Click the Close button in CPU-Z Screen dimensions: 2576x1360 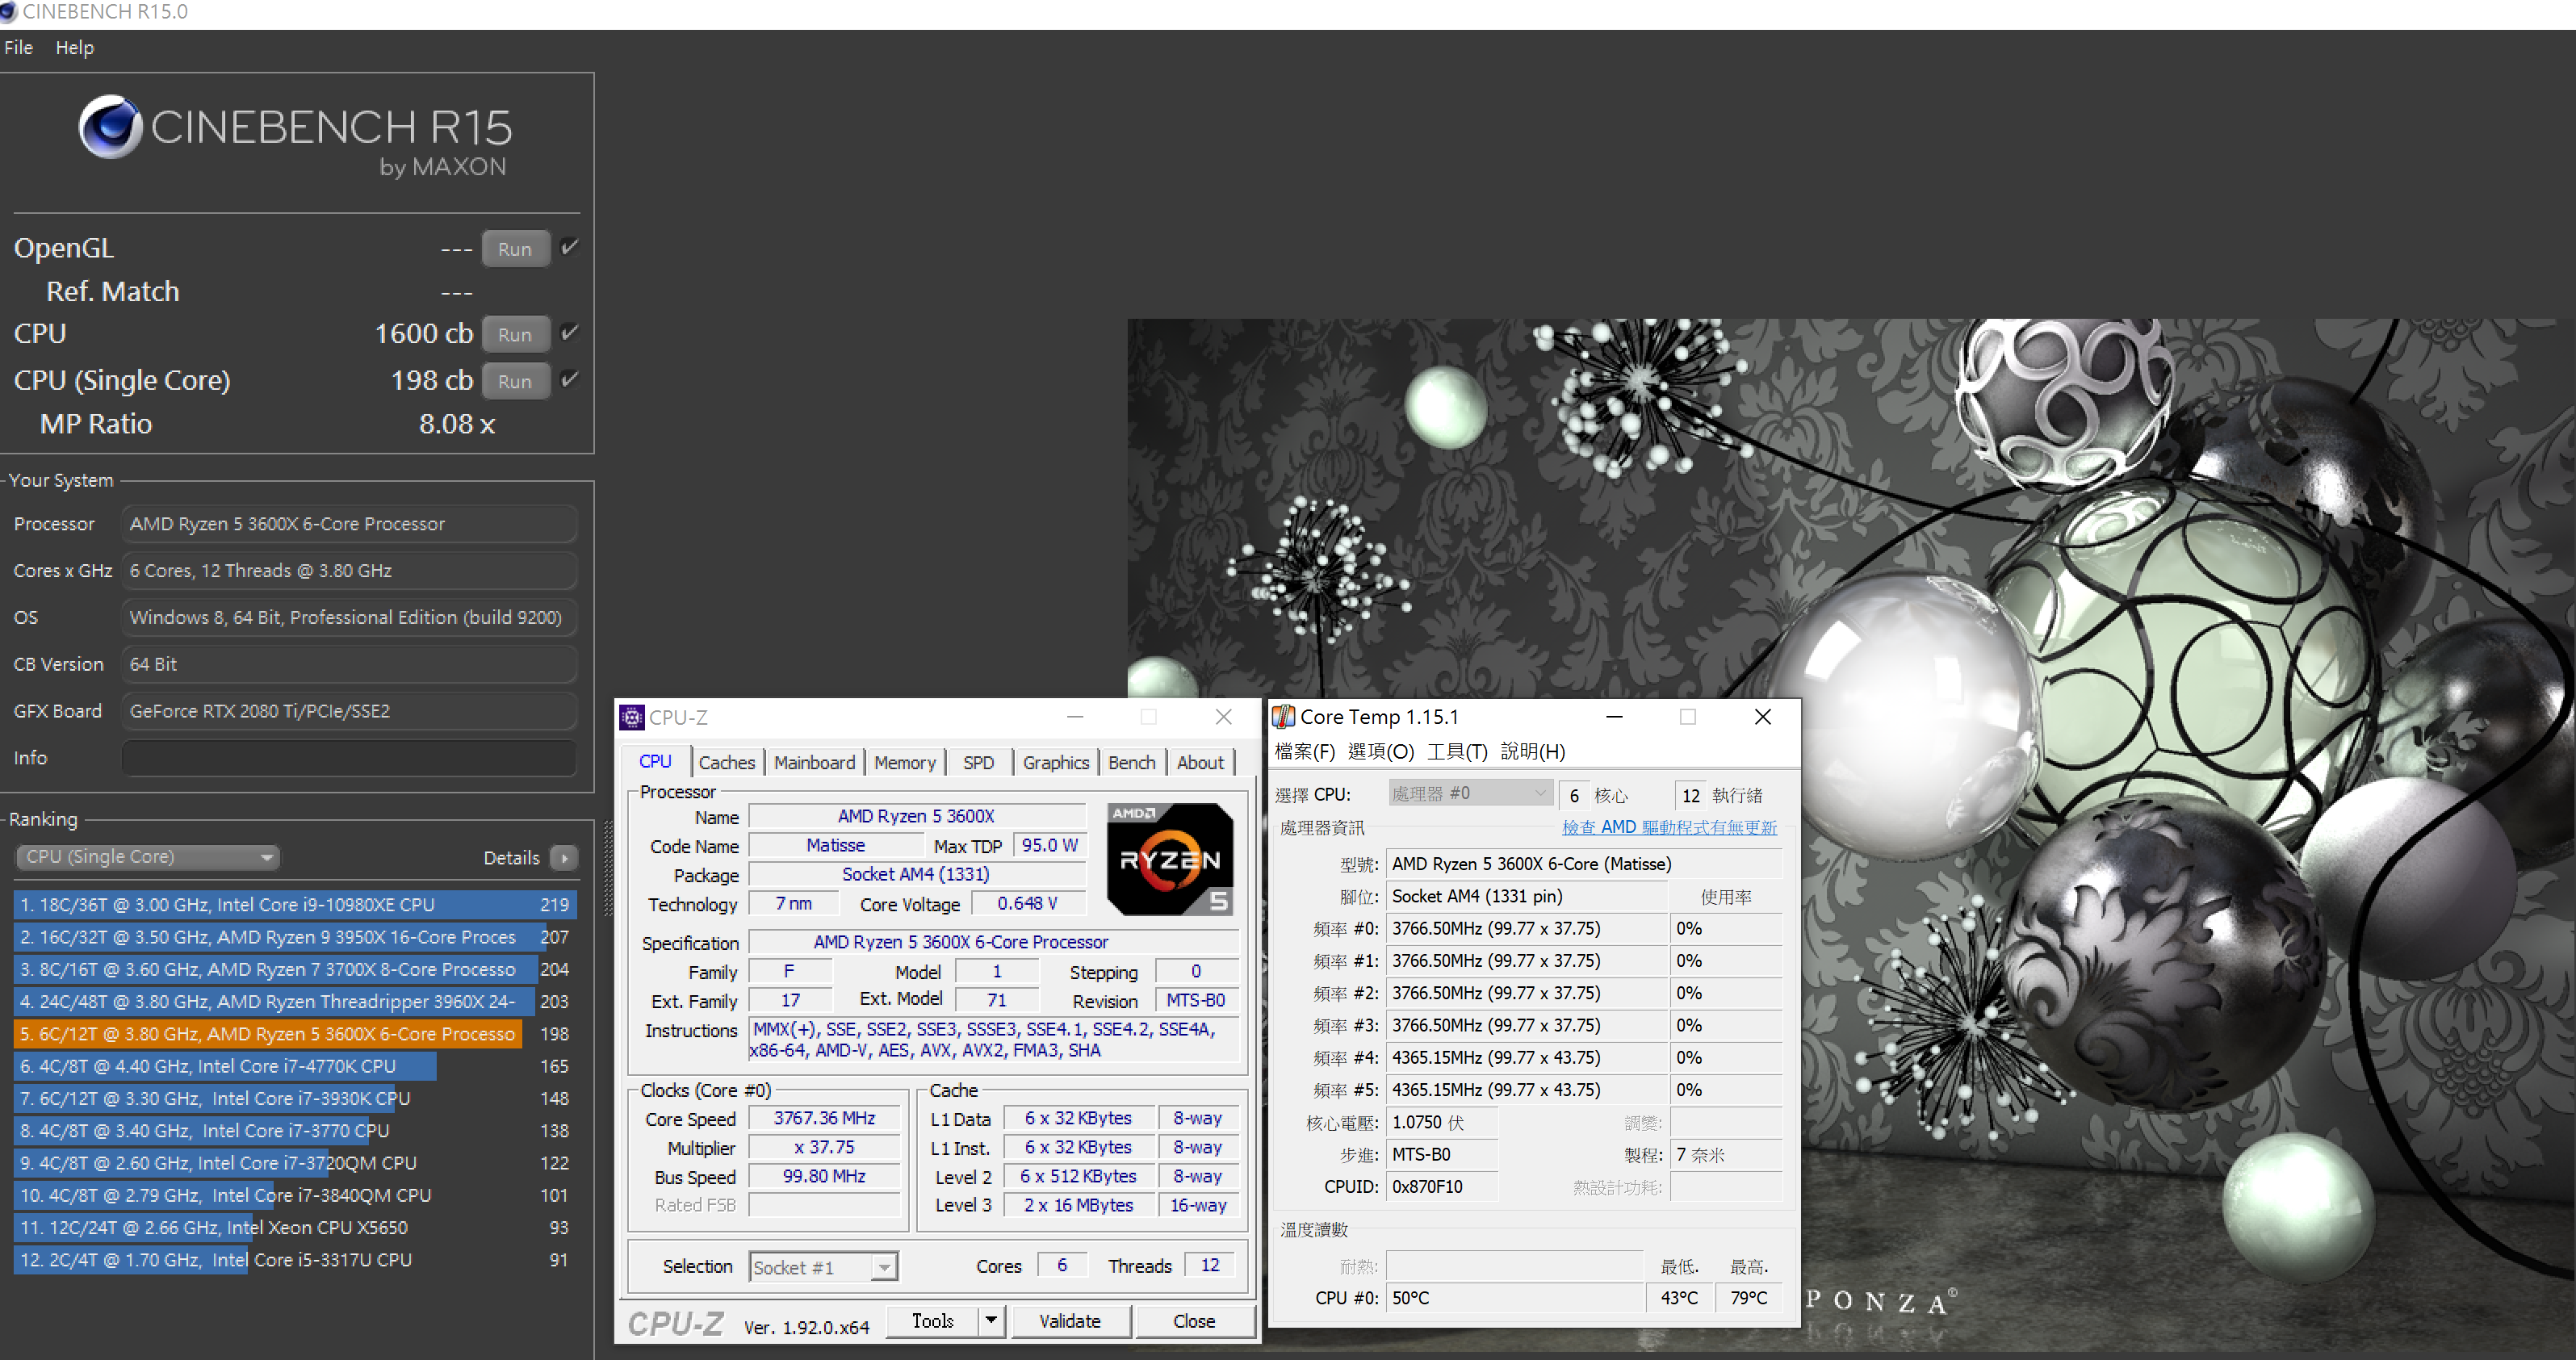click(1194, 1321)
